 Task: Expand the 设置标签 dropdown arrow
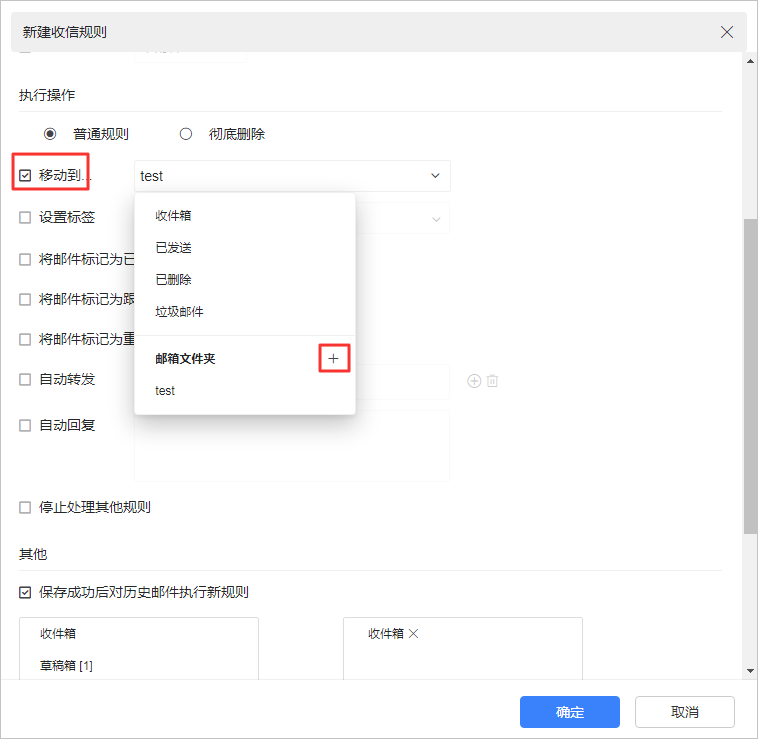click(x=435, y=218)
